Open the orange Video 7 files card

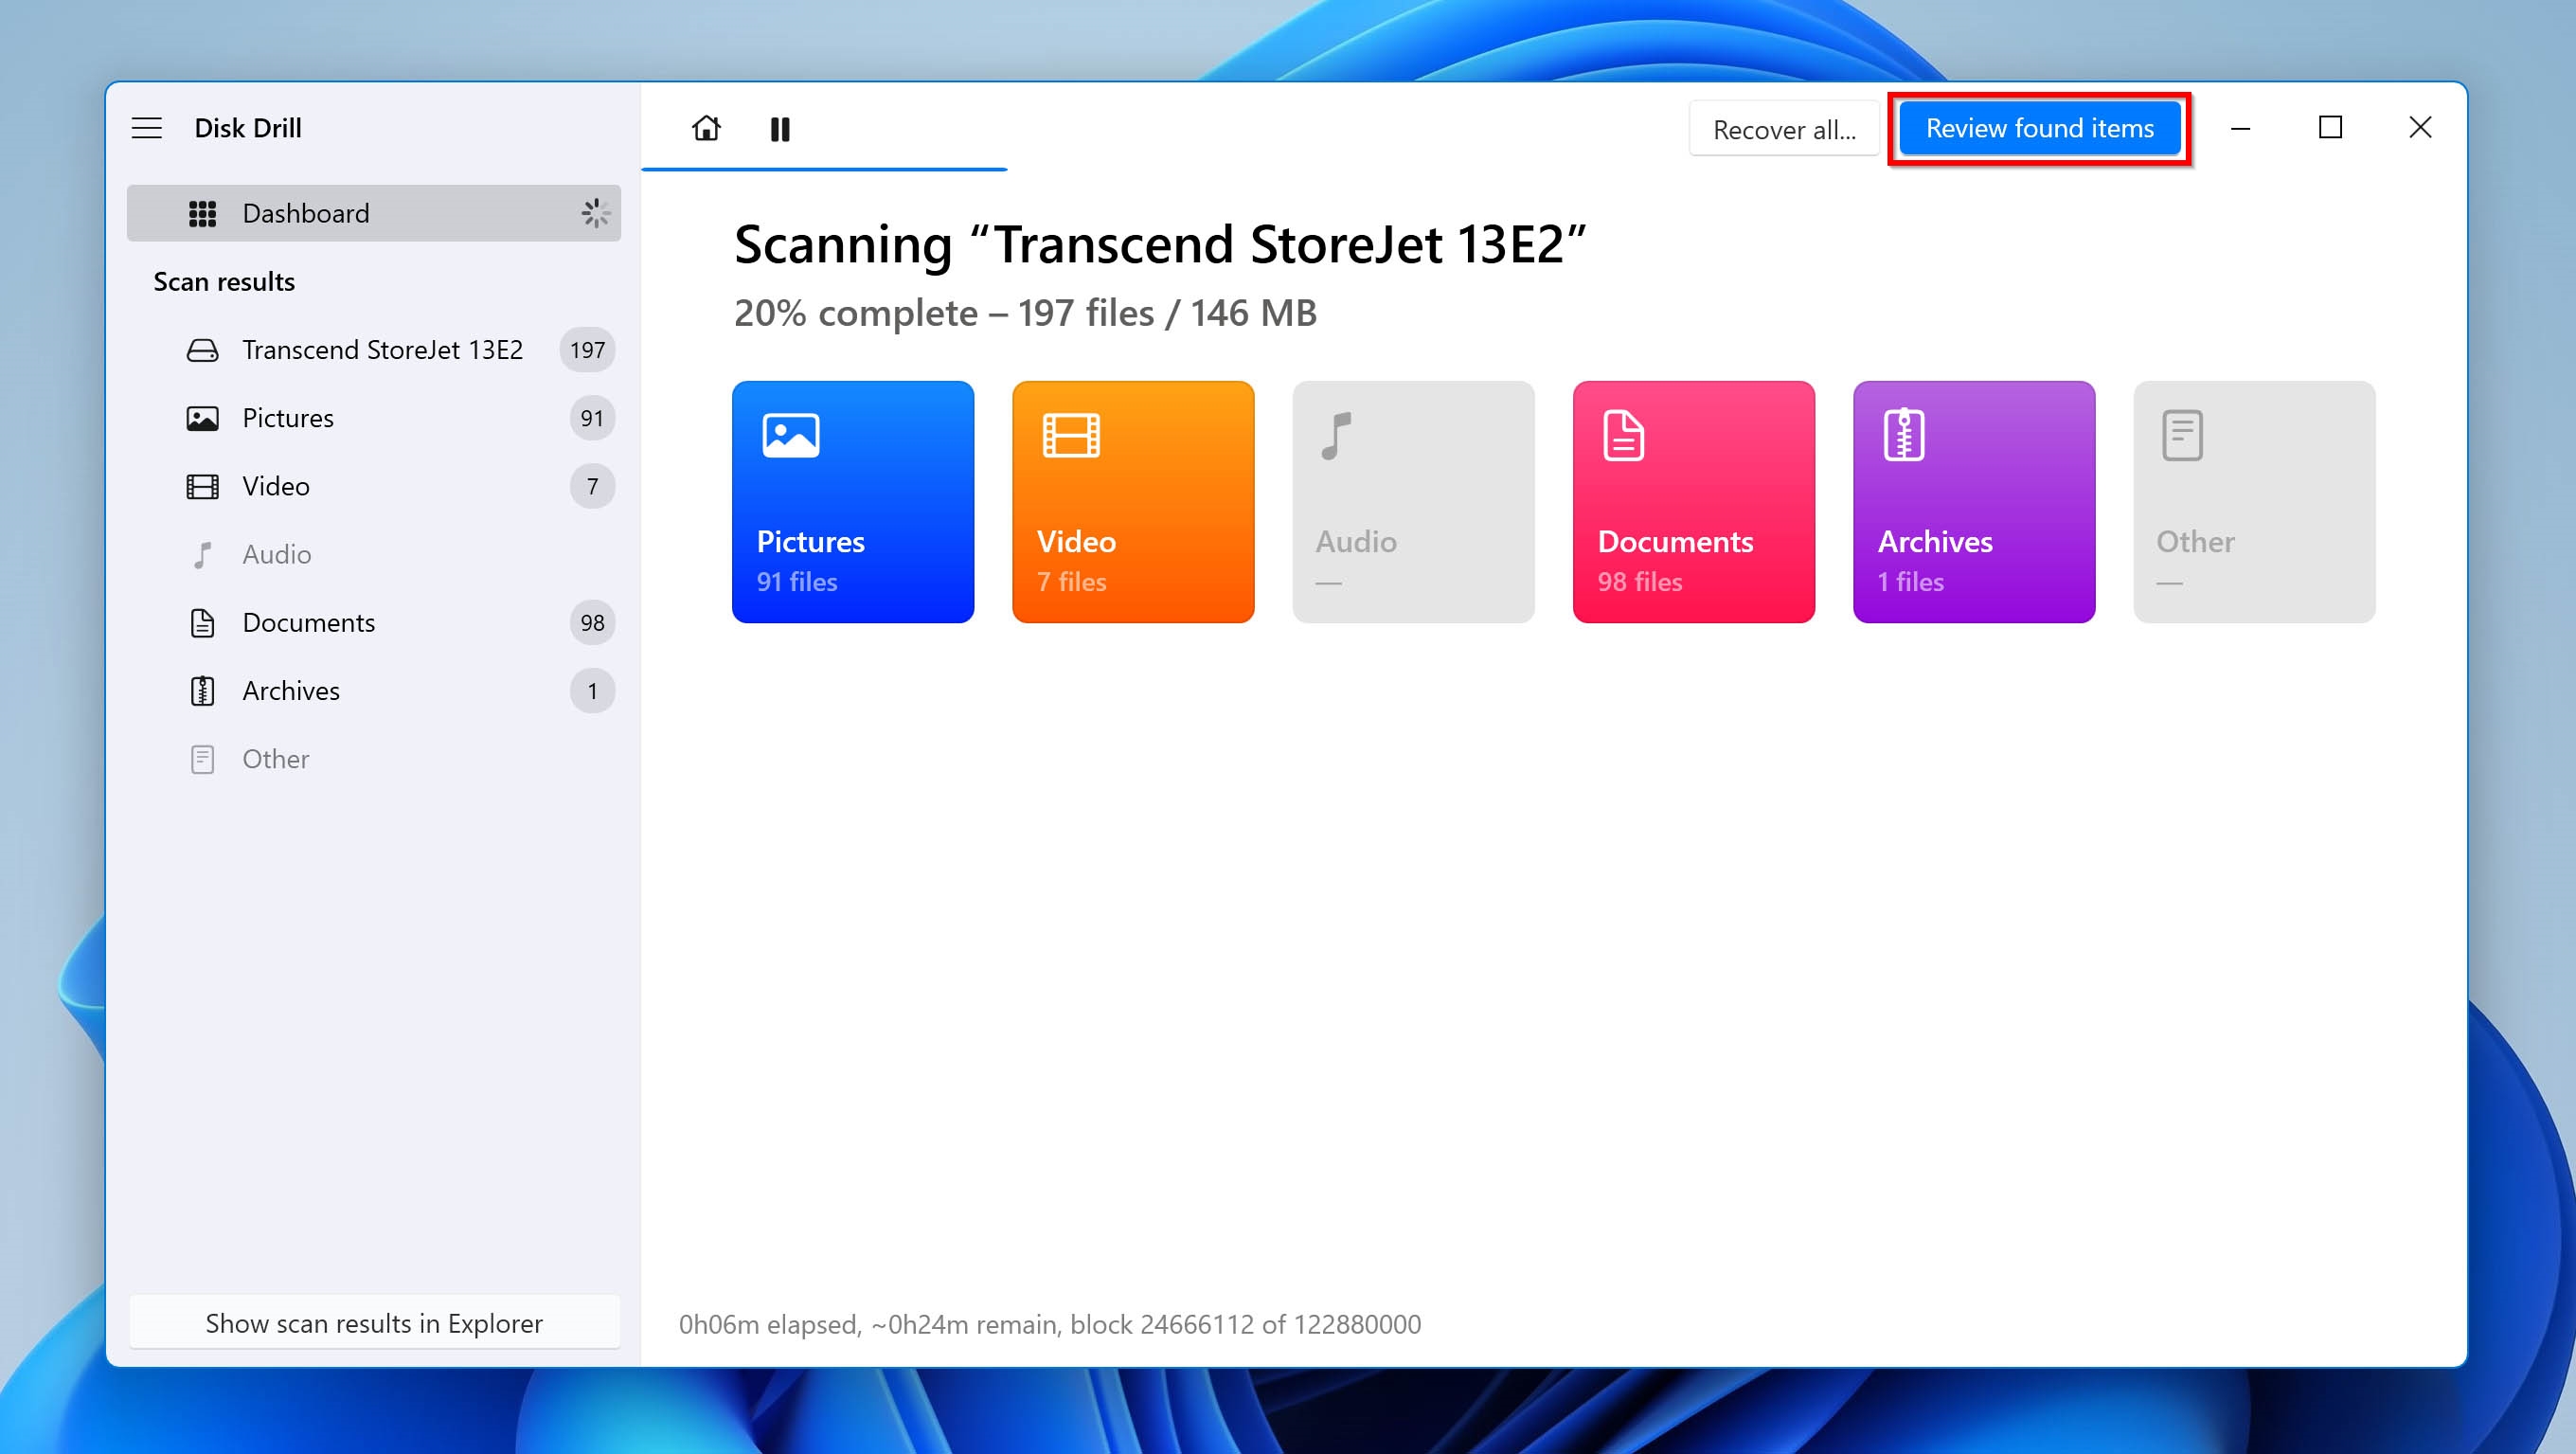(x=1133, y=502)
